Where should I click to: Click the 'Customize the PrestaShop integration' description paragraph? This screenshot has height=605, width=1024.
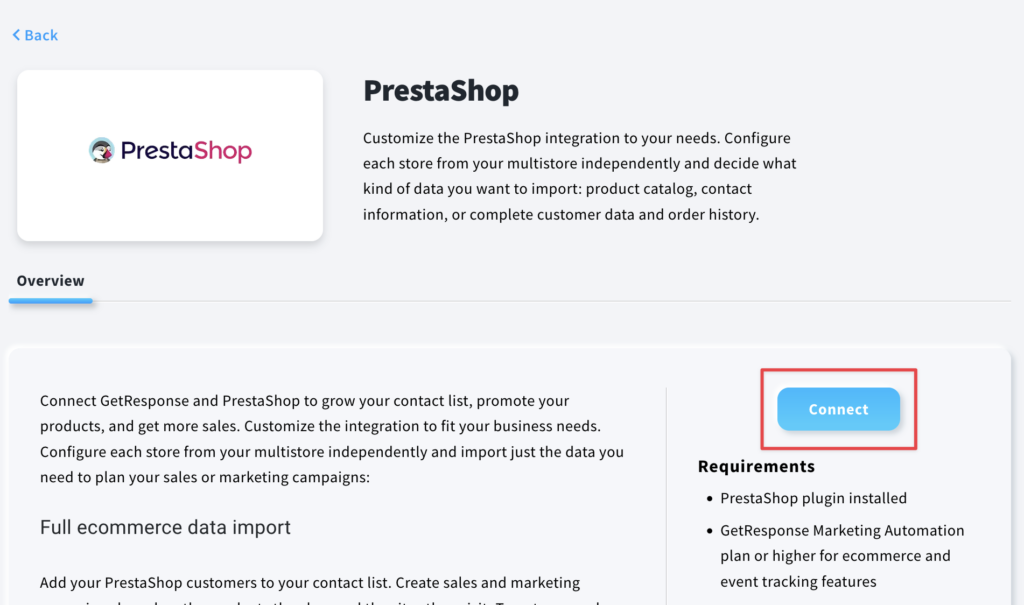579,176
